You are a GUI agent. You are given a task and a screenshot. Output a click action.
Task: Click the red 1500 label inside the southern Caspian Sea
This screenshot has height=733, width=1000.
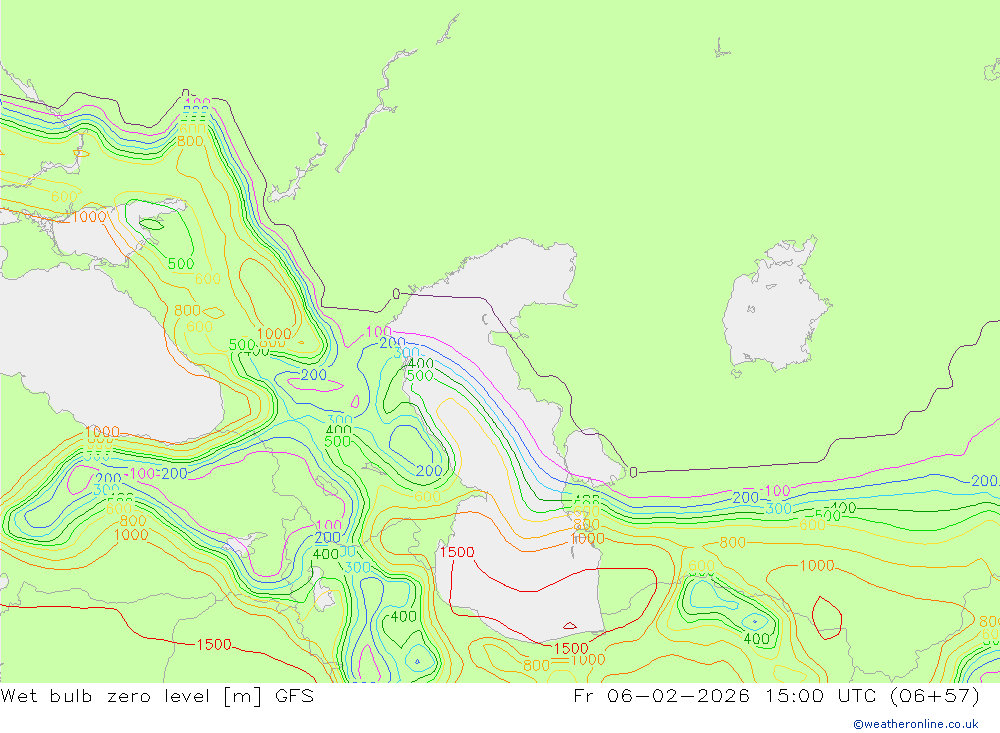click(457, 552)
